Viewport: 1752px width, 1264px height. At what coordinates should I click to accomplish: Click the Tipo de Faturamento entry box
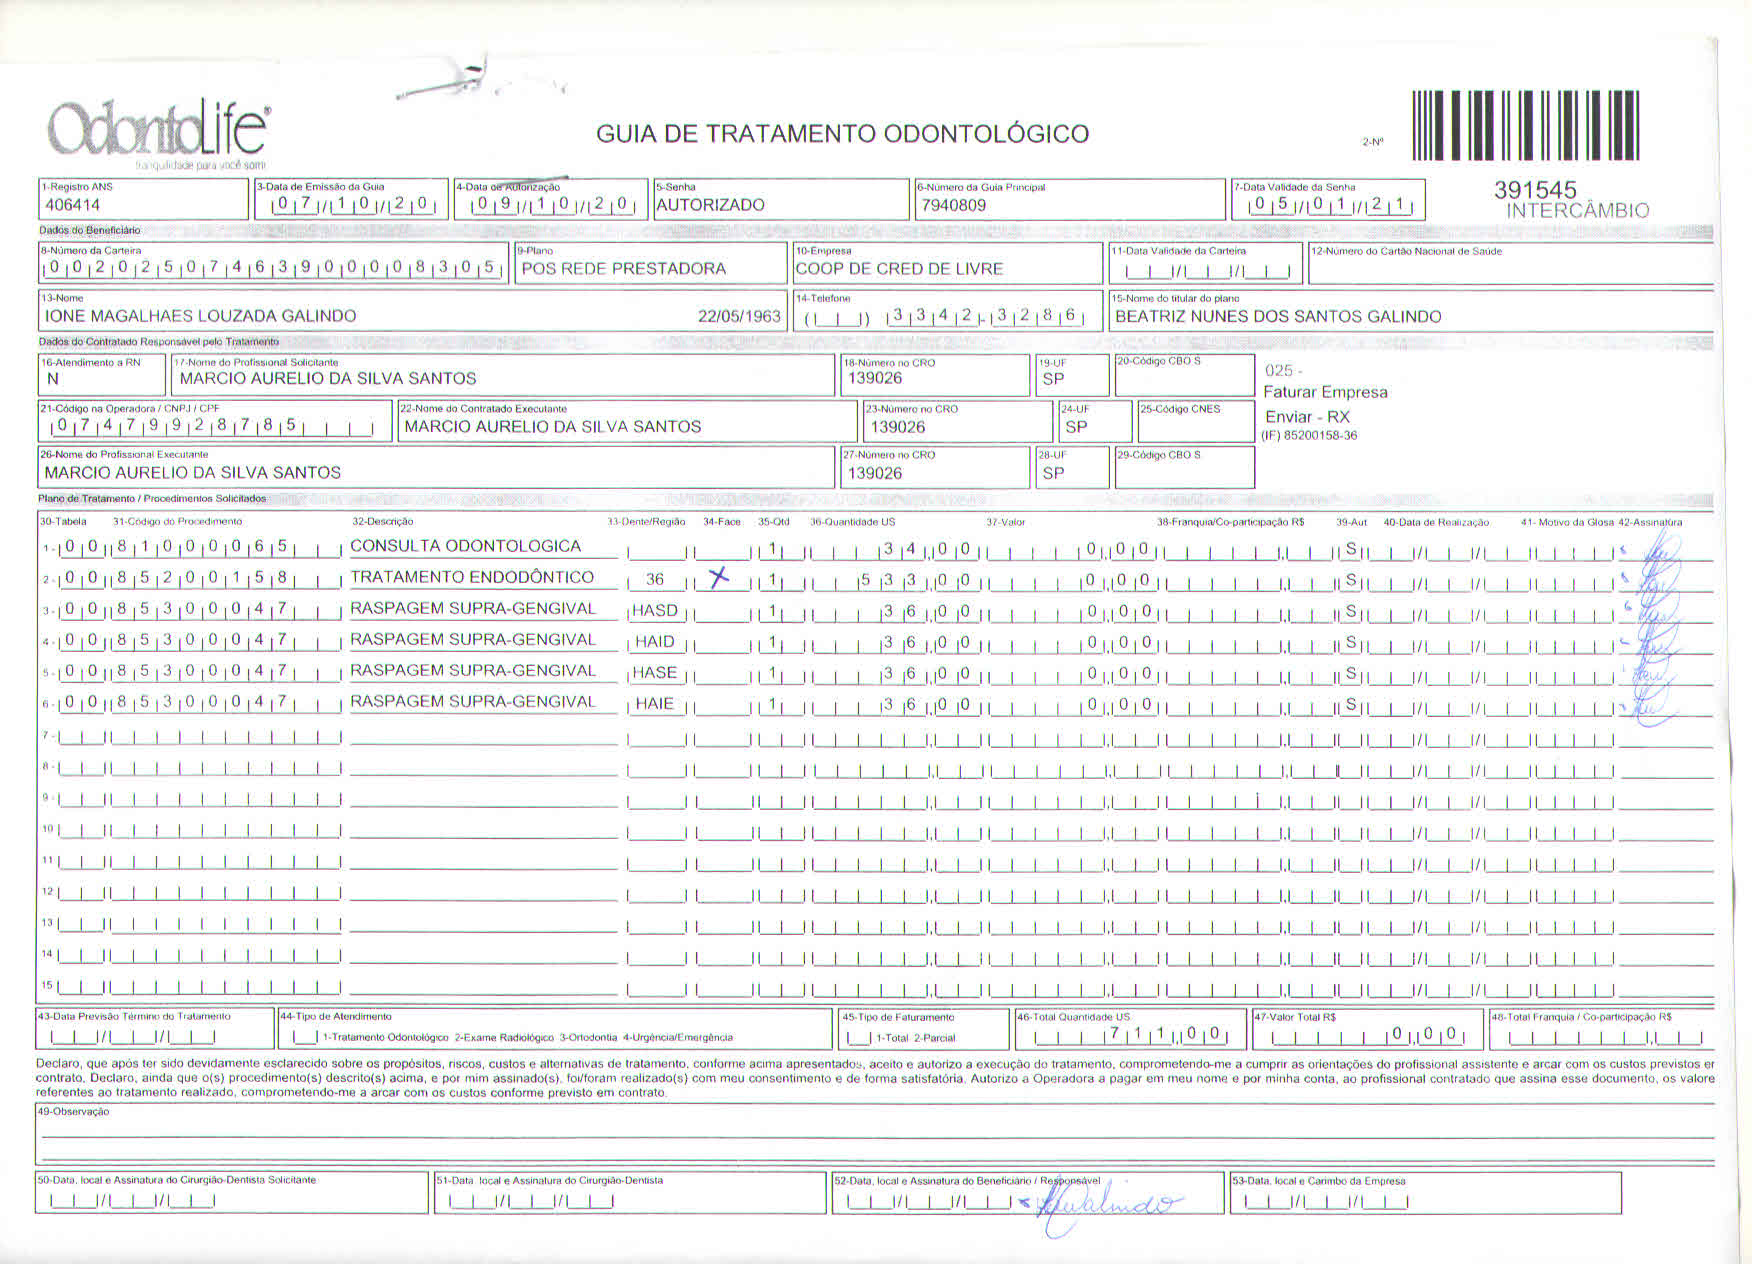pyautogui.click(x=859, y=1037)
